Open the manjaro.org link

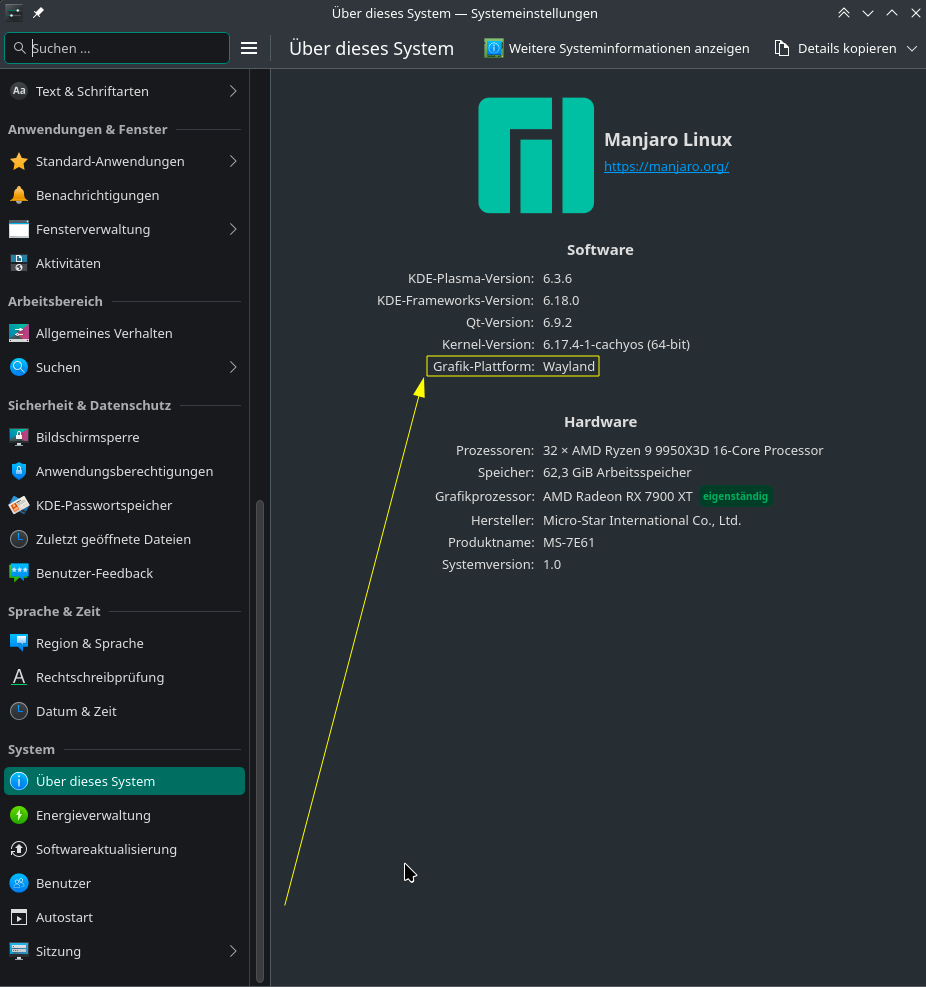click(666, 166)
